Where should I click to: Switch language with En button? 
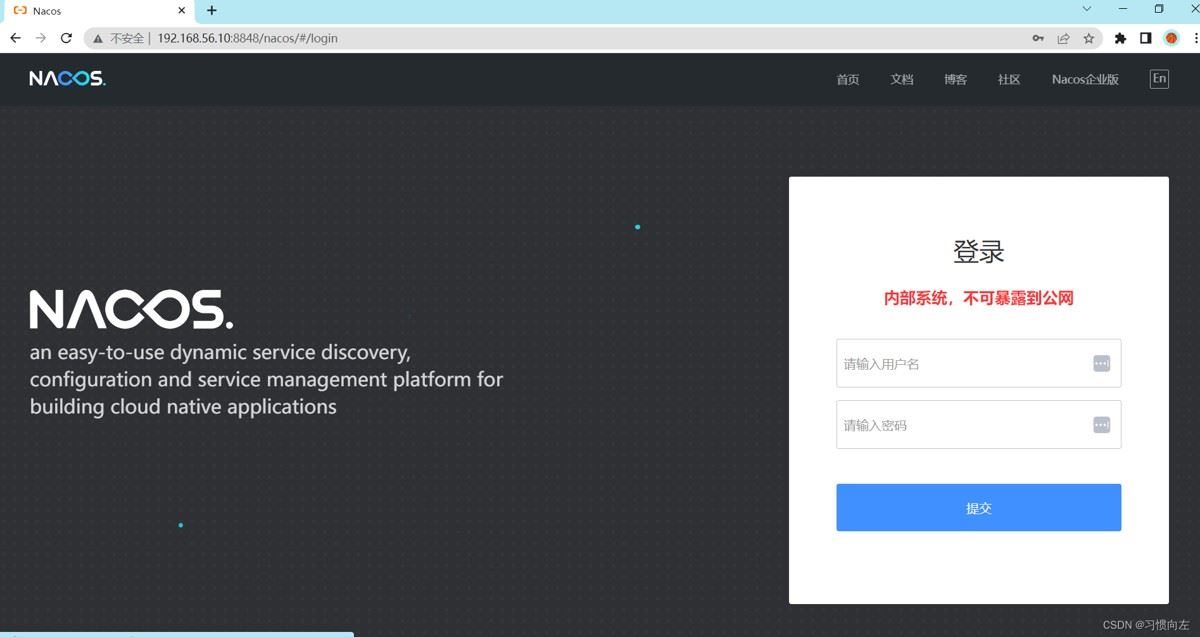click(1159, 79)
